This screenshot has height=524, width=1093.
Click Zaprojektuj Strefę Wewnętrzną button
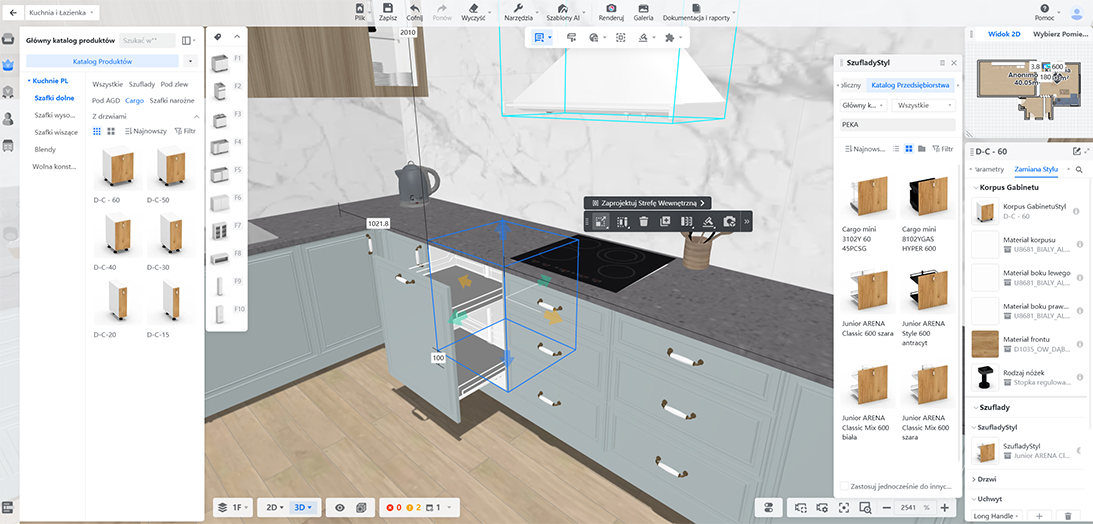point(648,202)
